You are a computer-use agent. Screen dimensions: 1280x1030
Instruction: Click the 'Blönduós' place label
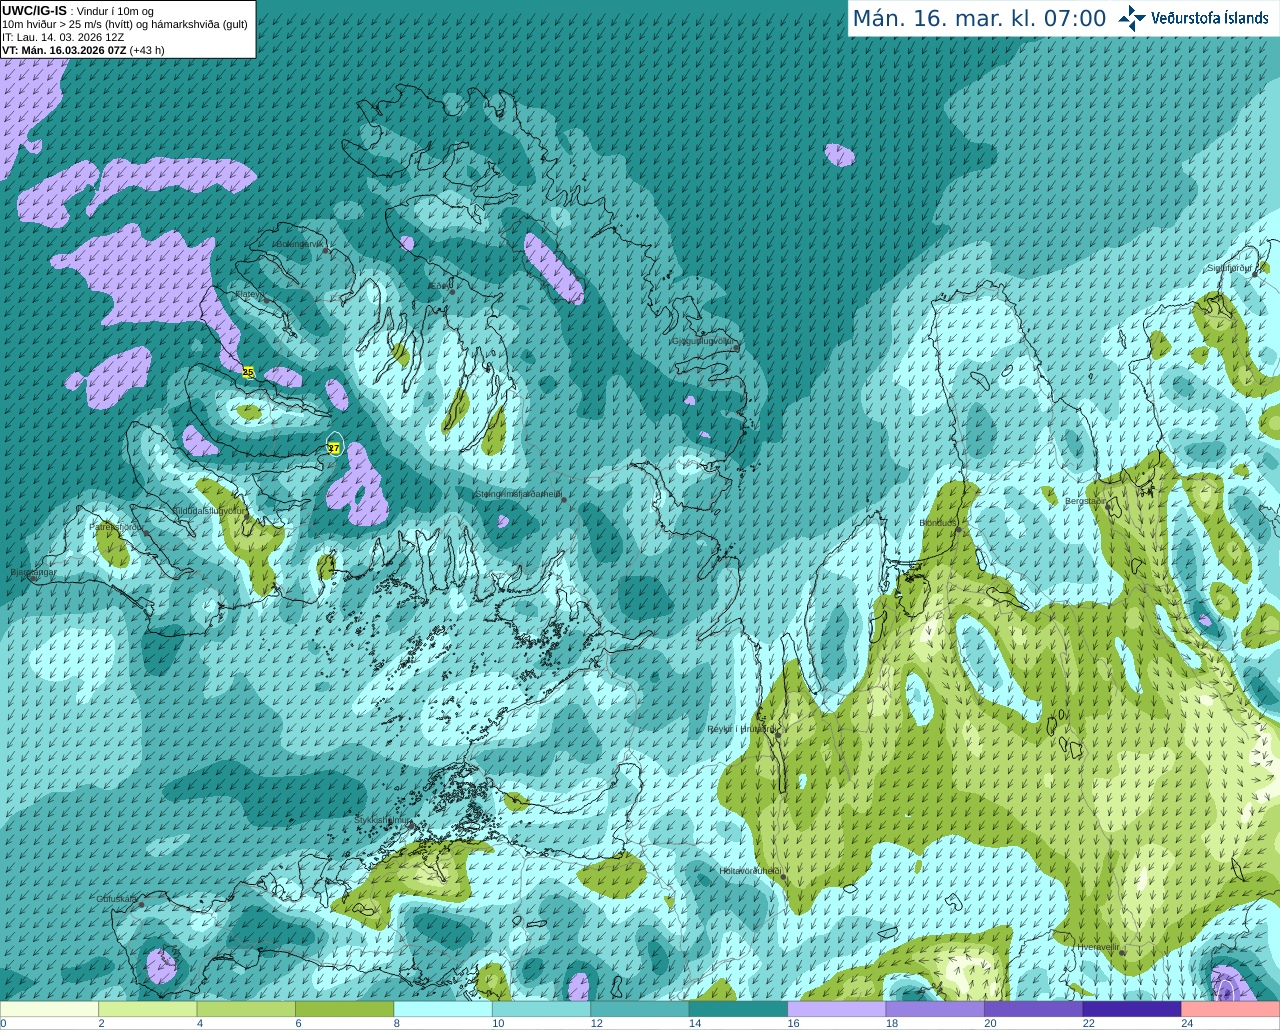938,523
